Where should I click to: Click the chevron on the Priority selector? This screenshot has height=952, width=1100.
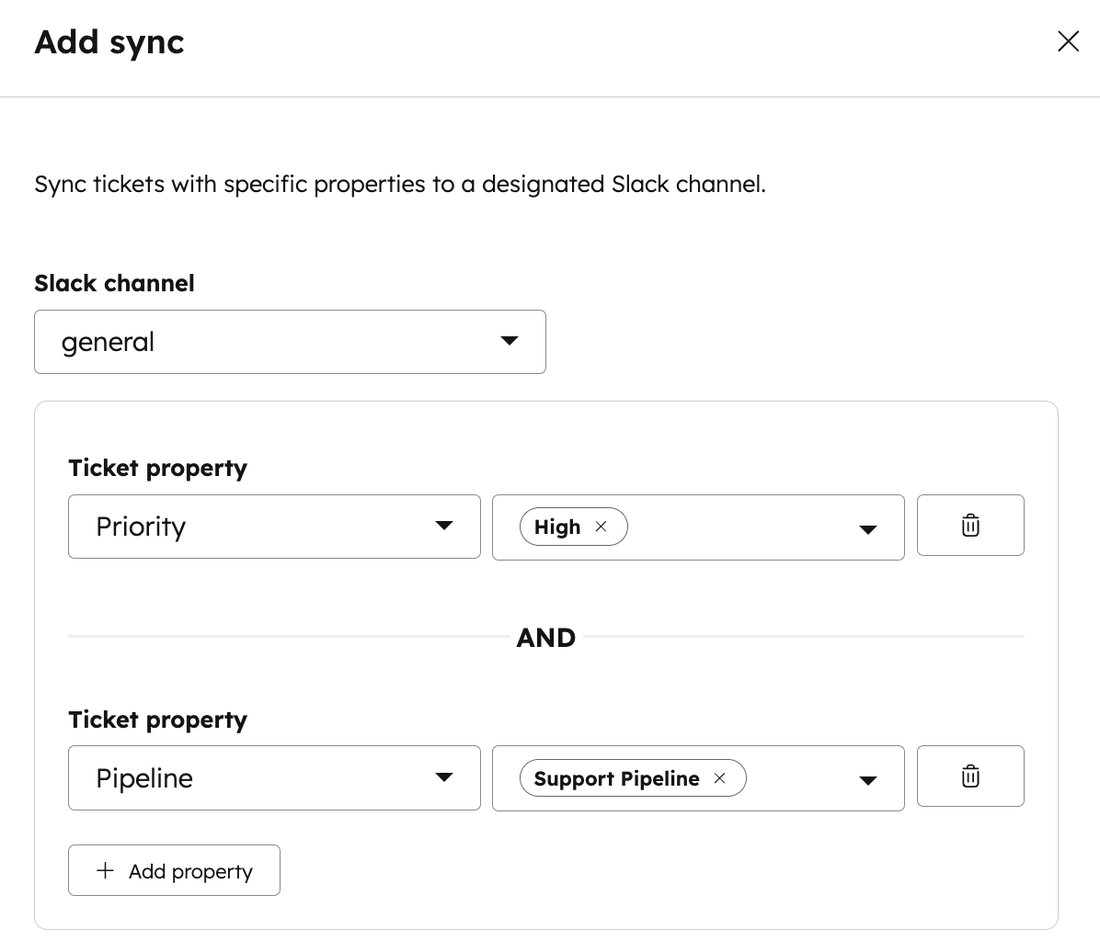[x=443, y=526]
